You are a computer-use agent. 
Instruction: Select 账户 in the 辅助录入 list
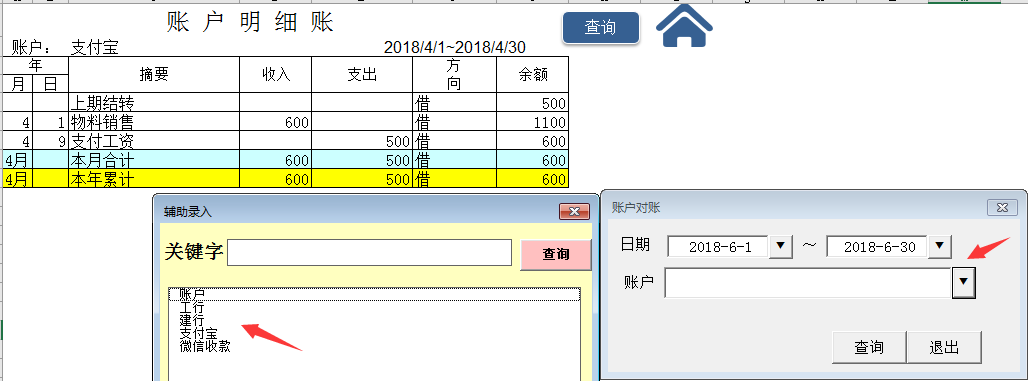[x=374, y=294]
